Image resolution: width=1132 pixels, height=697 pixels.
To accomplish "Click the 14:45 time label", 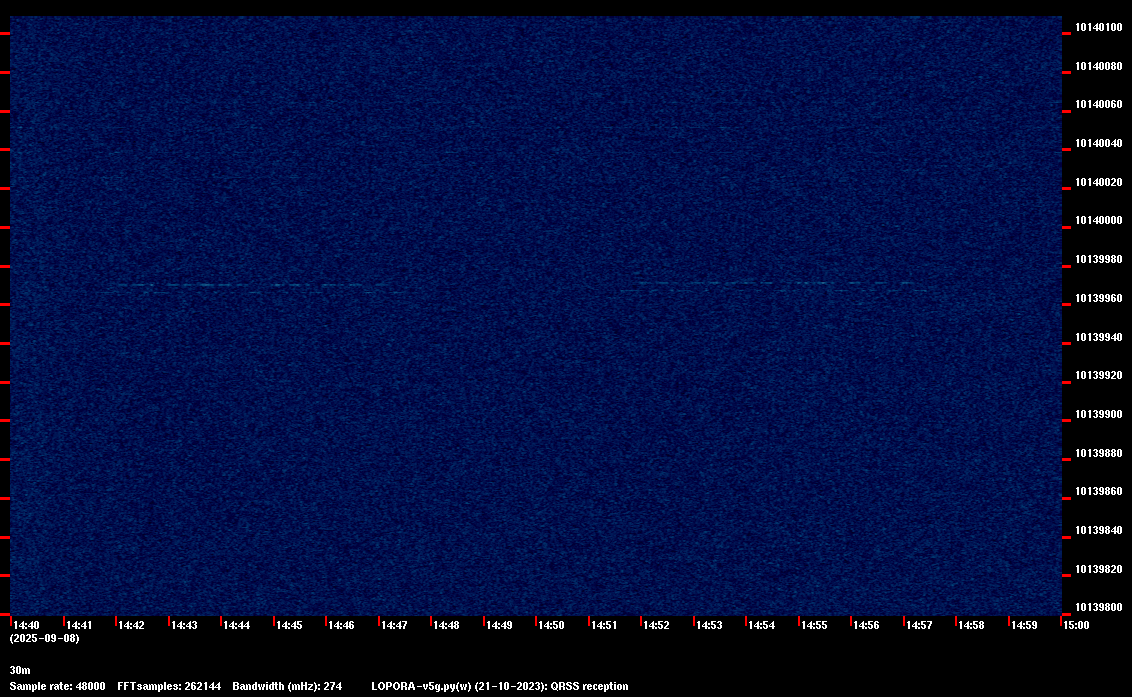I will pos(289,625).
